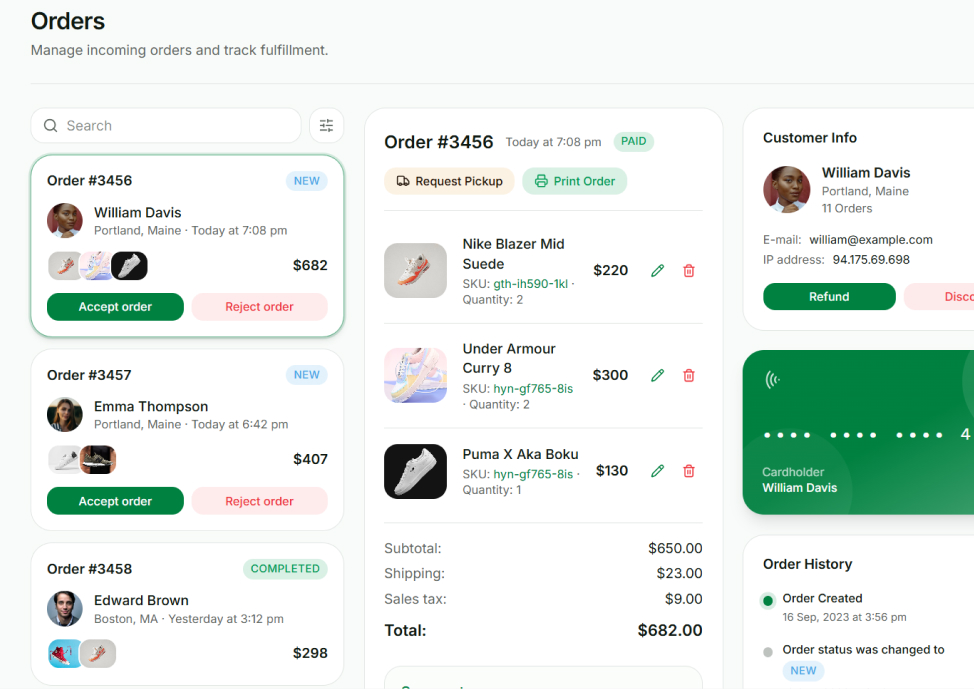Reject order #3457
This screenshot has width=974, height=689.
click(259, 501)
